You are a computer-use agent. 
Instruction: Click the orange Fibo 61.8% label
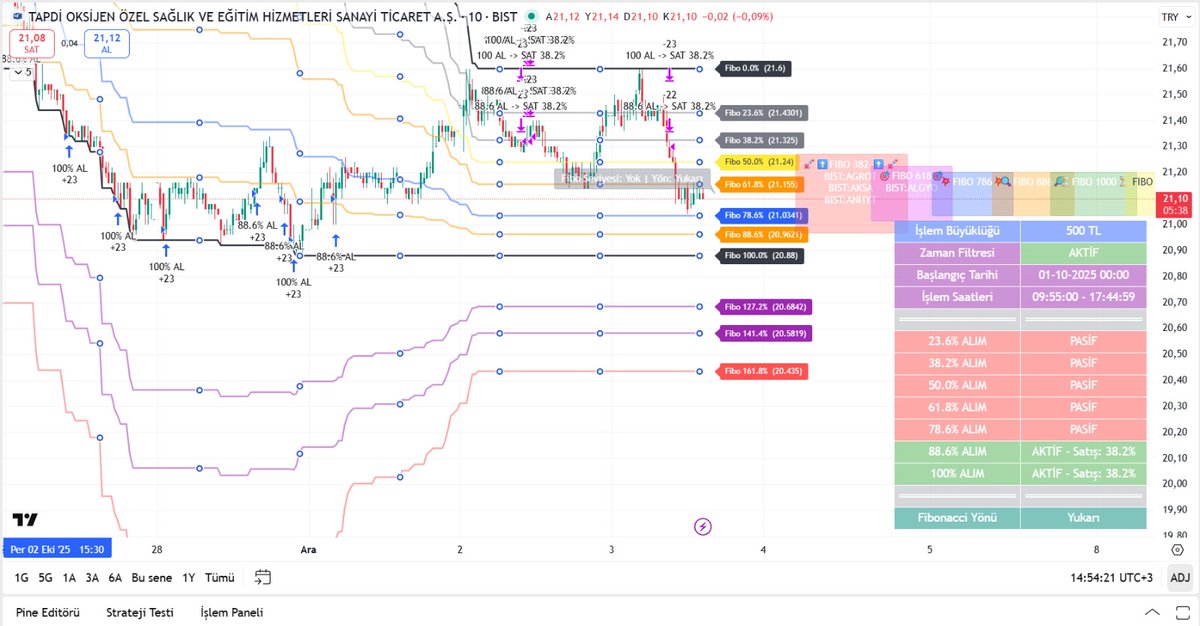pos(760,184)
